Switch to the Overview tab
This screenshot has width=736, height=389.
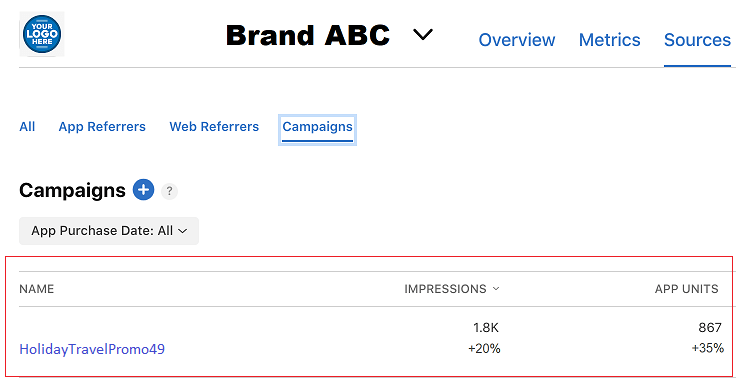click(x=517, y=40)
